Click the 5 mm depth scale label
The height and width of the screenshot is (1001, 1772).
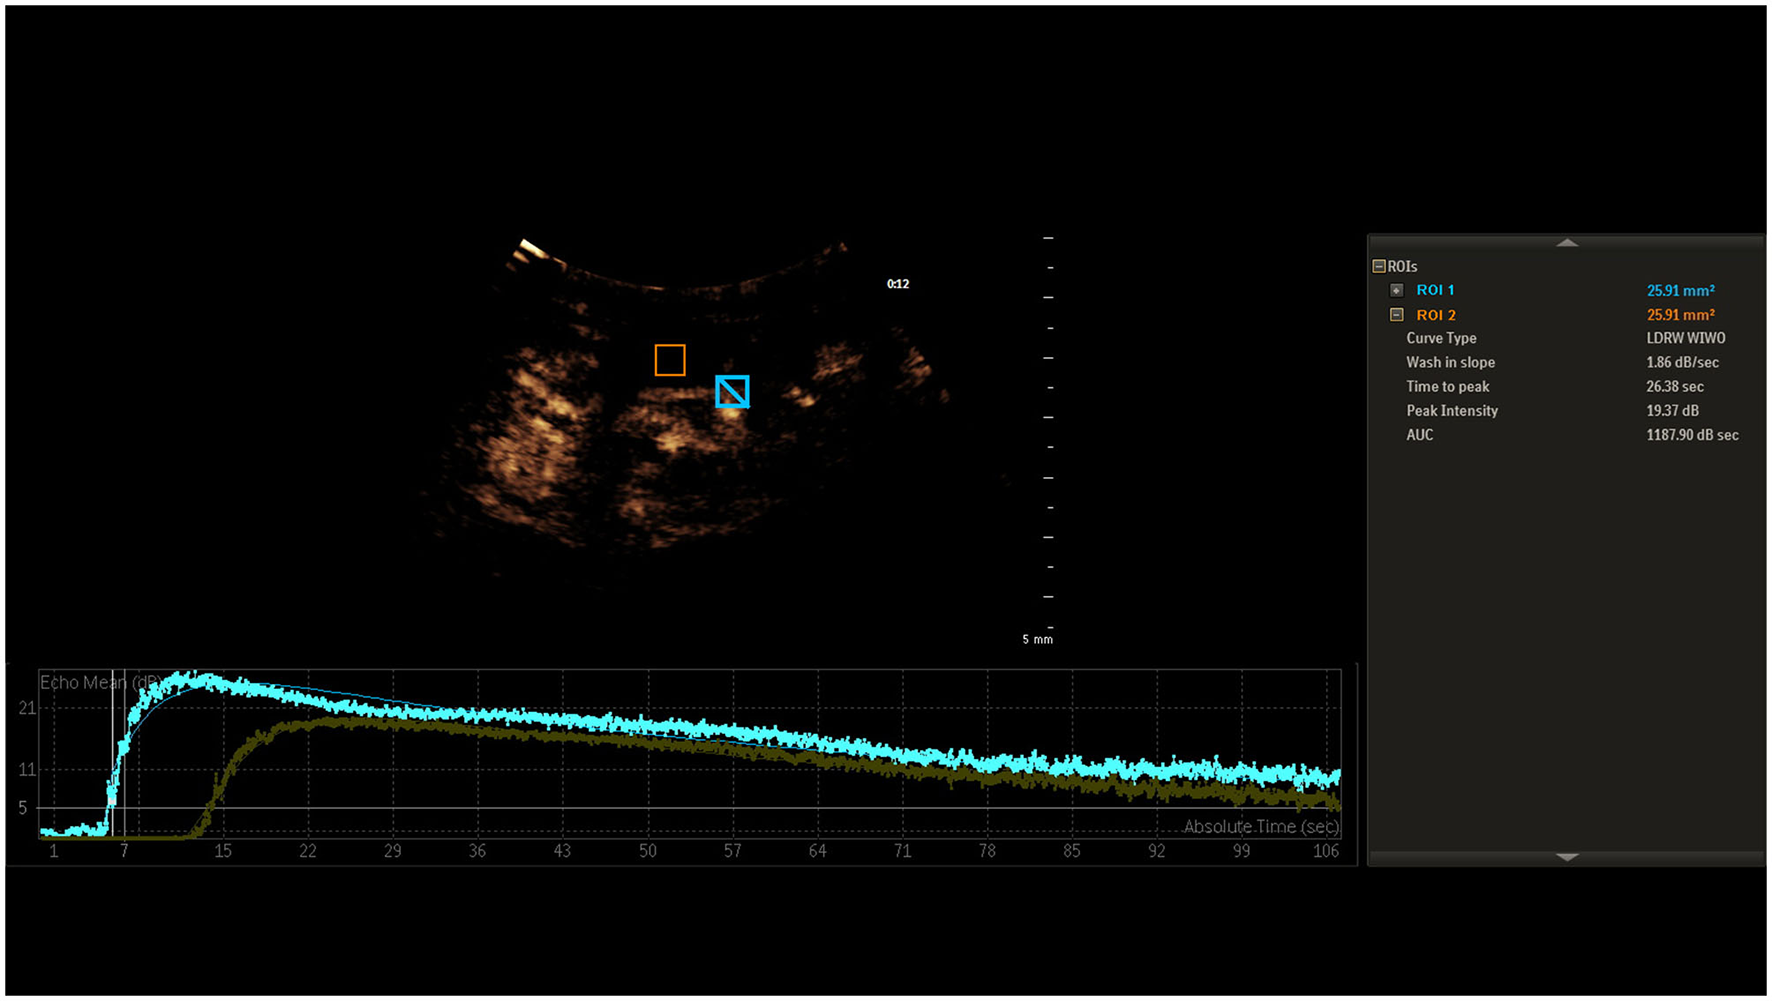tap(1036, 638)
